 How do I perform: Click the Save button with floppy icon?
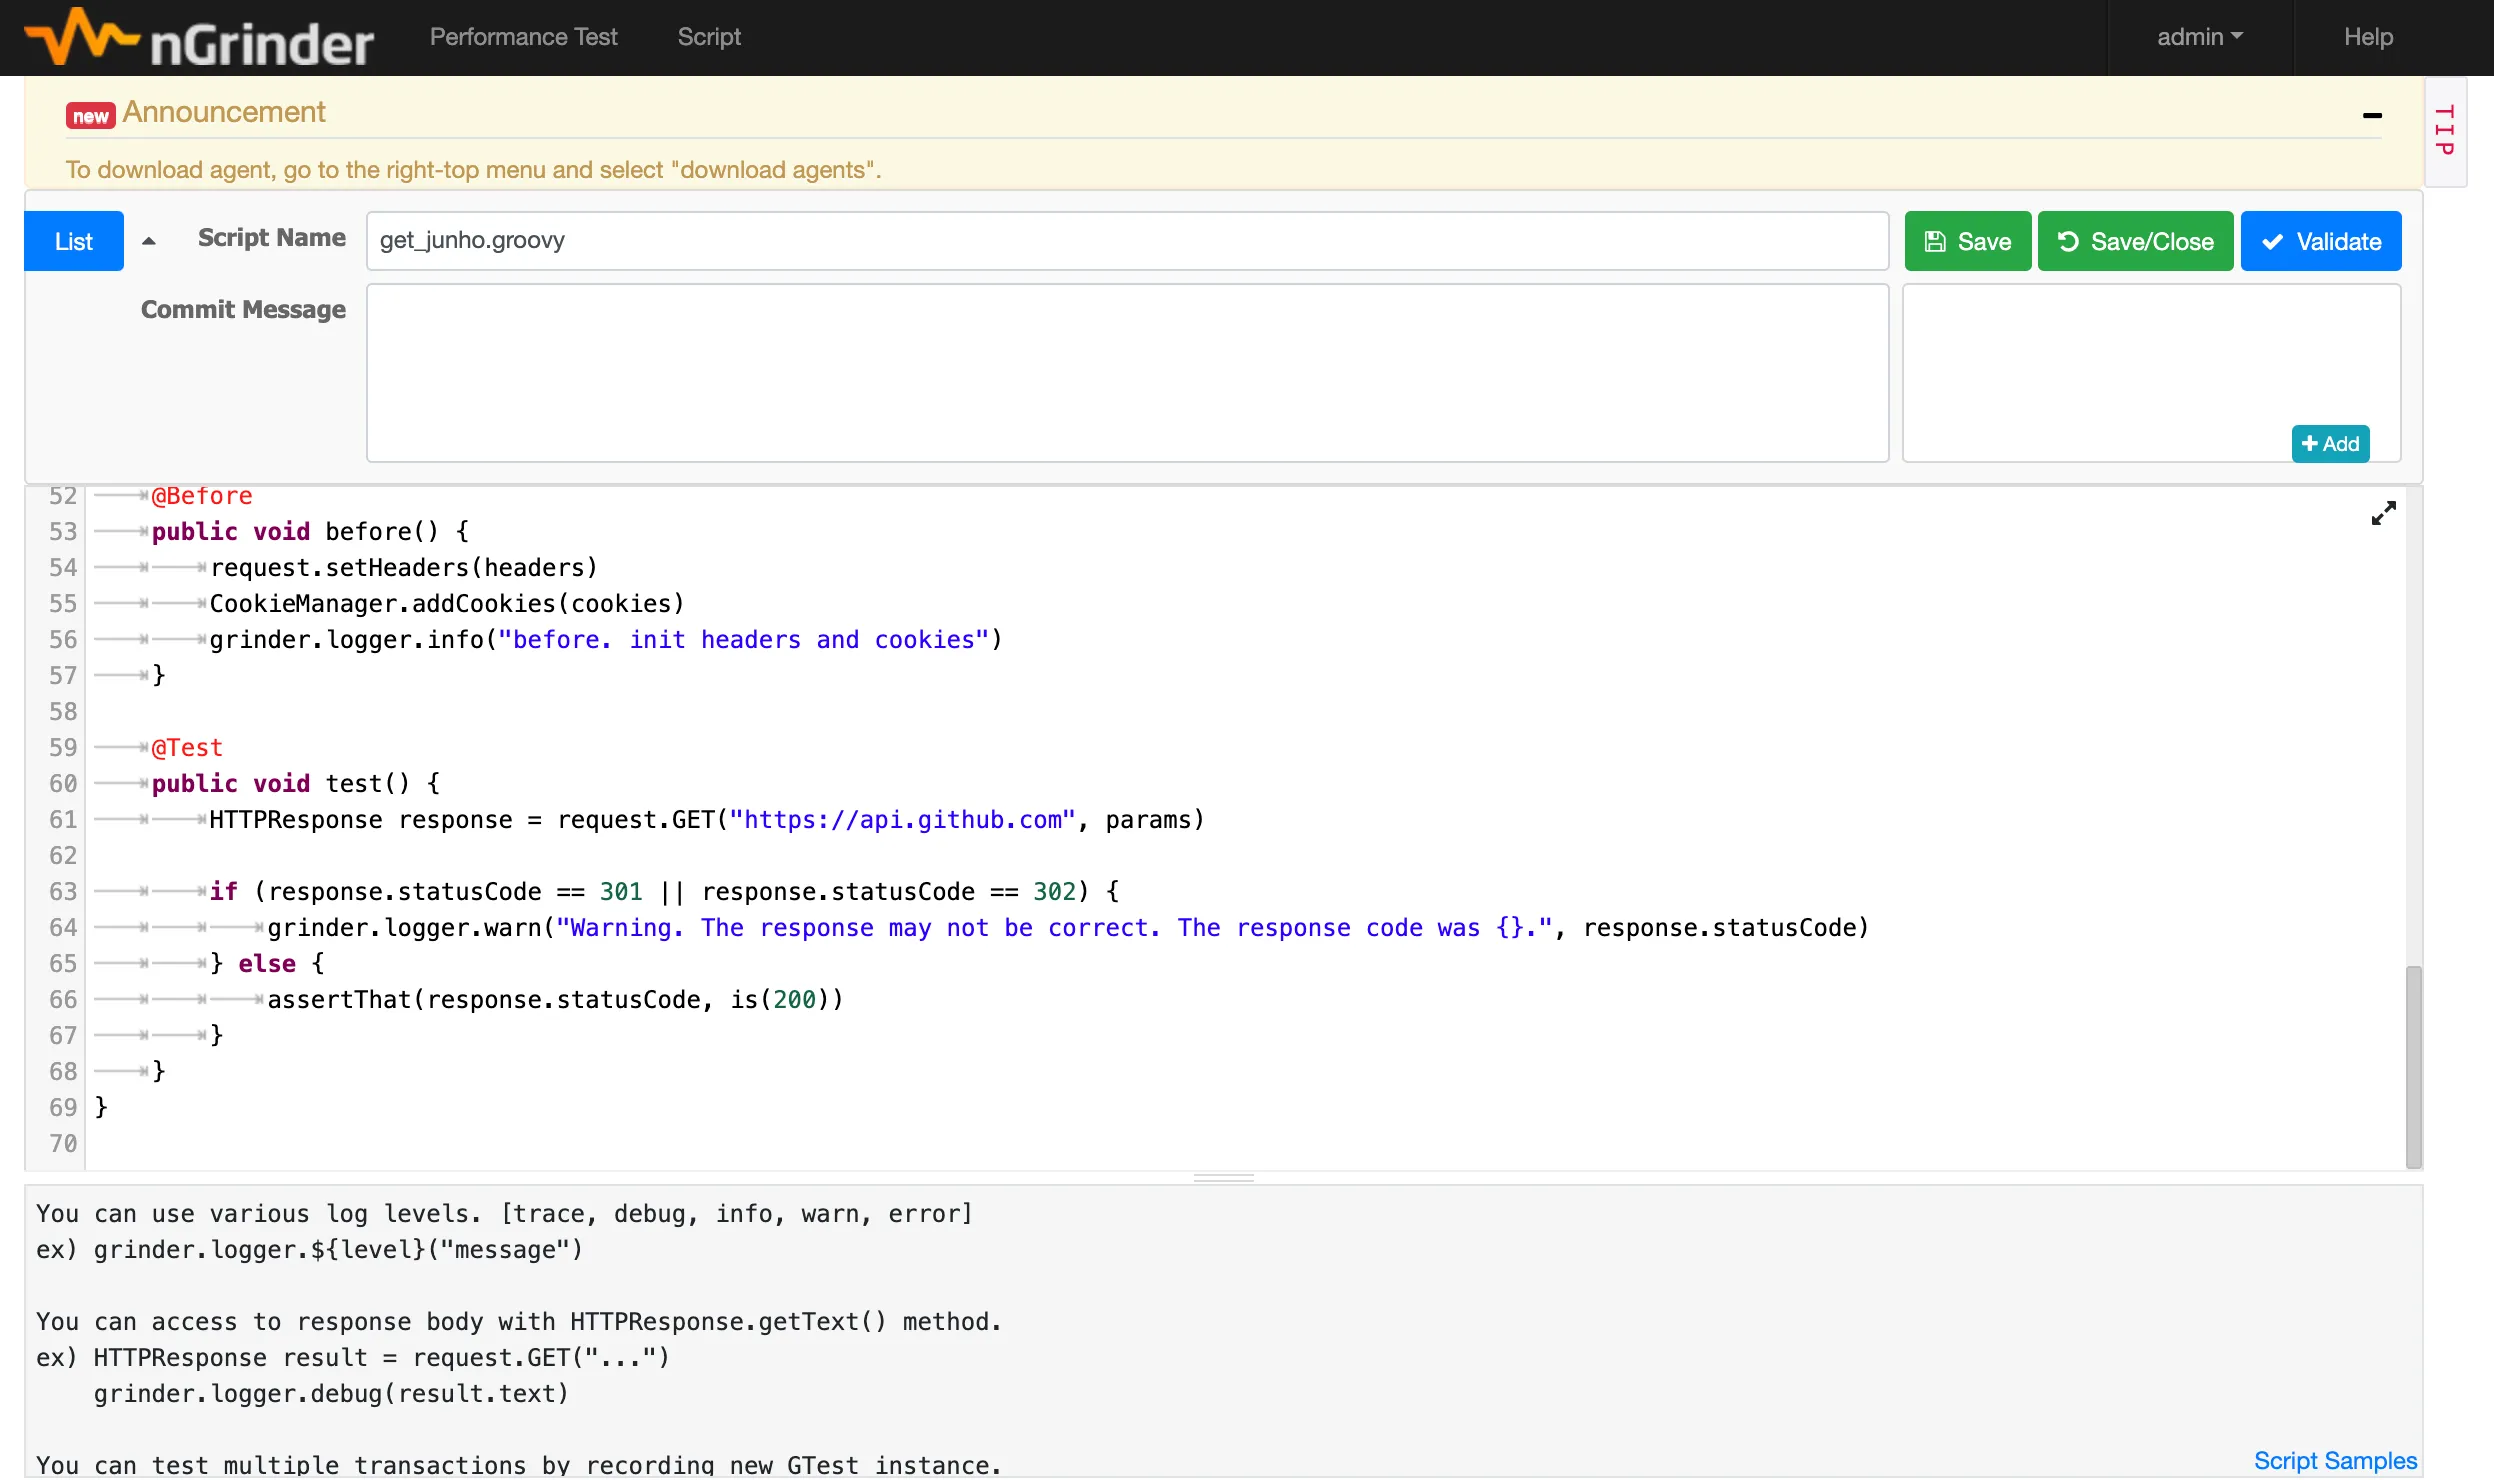pyautogui.click(x=1967, y=242)
